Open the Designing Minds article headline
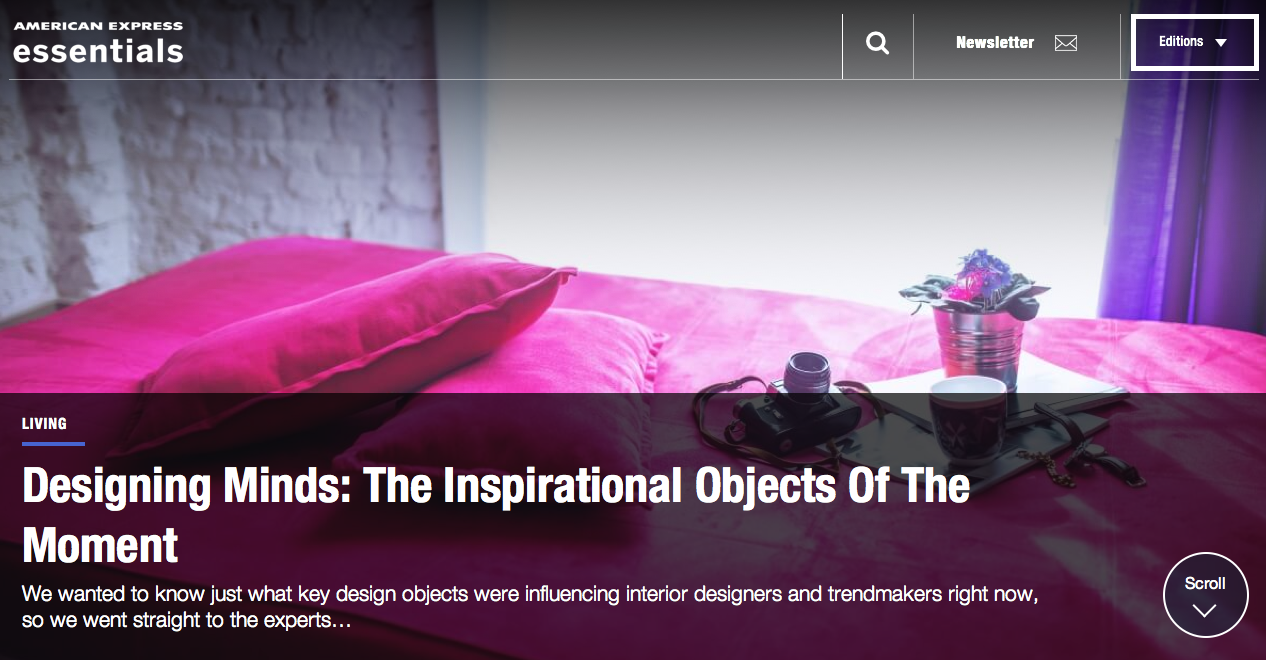The width and height of the screenshot is (1266, 660). coord(496,516)
